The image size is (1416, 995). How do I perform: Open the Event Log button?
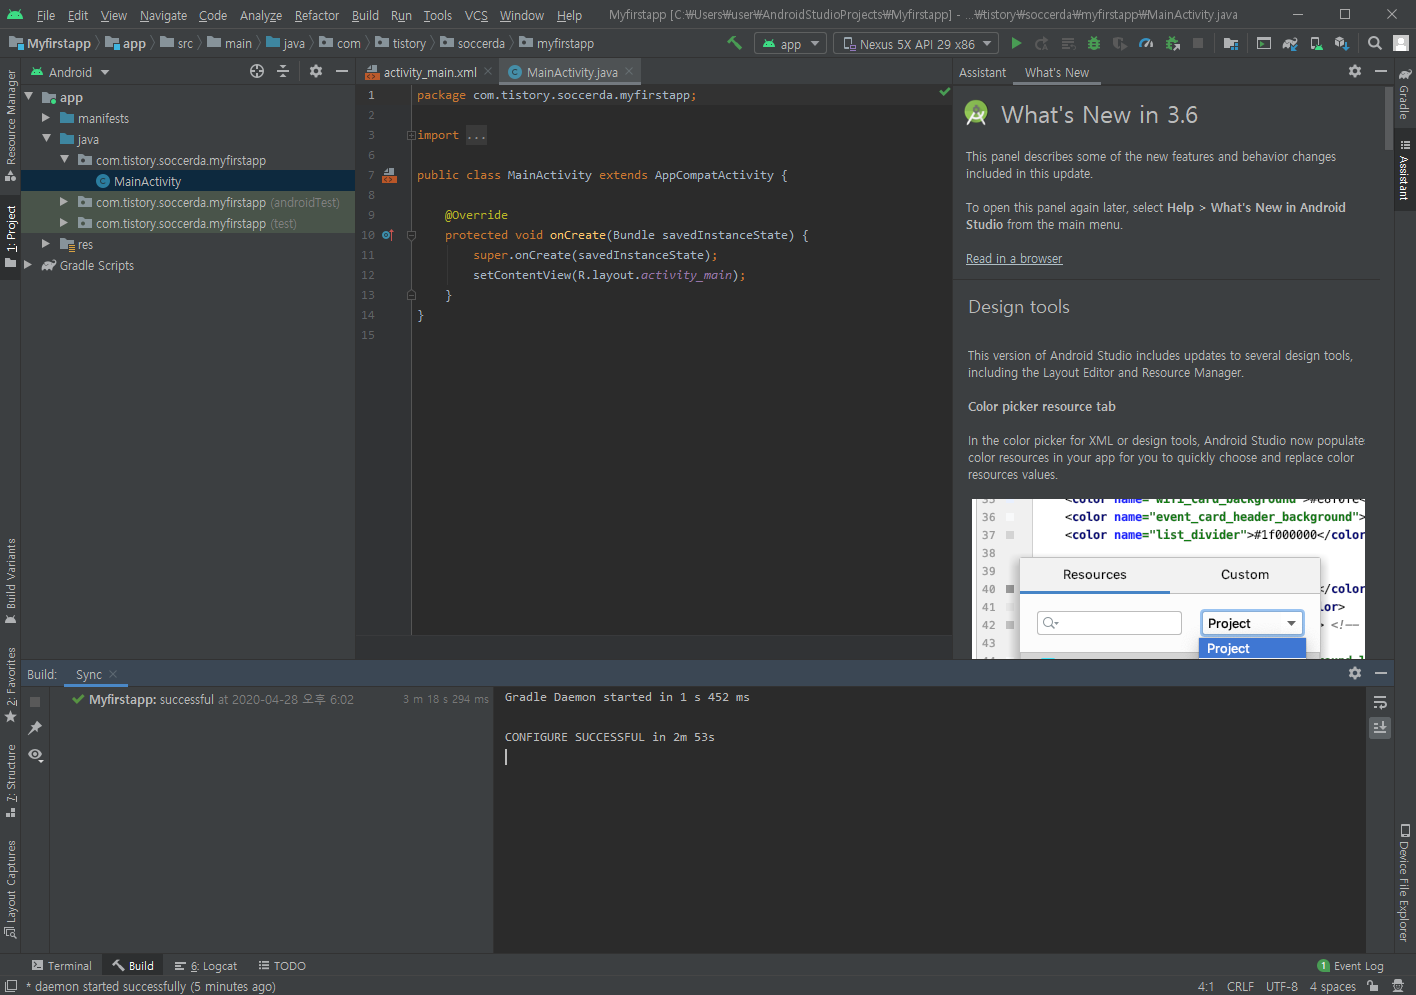[x=1351, y=965]
